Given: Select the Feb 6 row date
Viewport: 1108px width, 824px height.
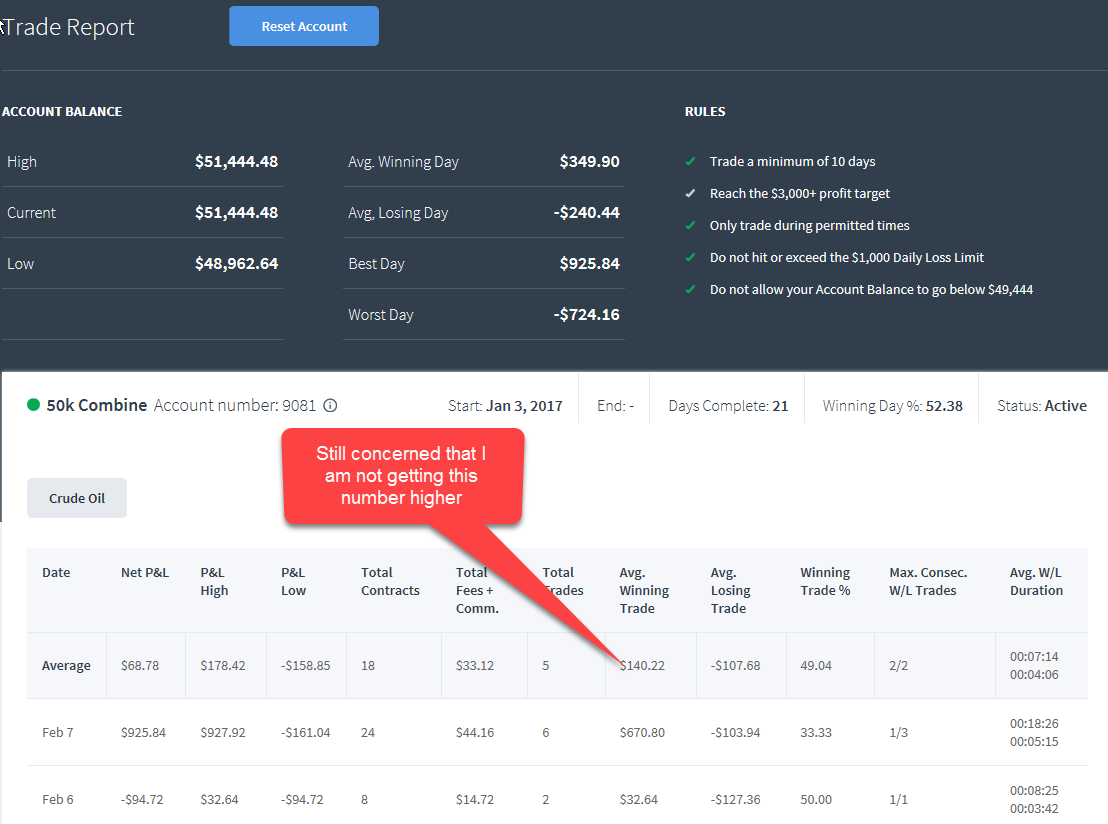Looking at the screenshot, I should (57, 800).
